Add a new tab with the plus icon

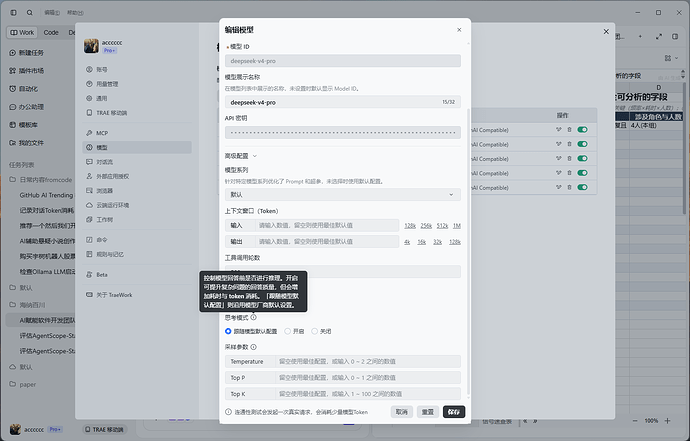coord(640,37)
